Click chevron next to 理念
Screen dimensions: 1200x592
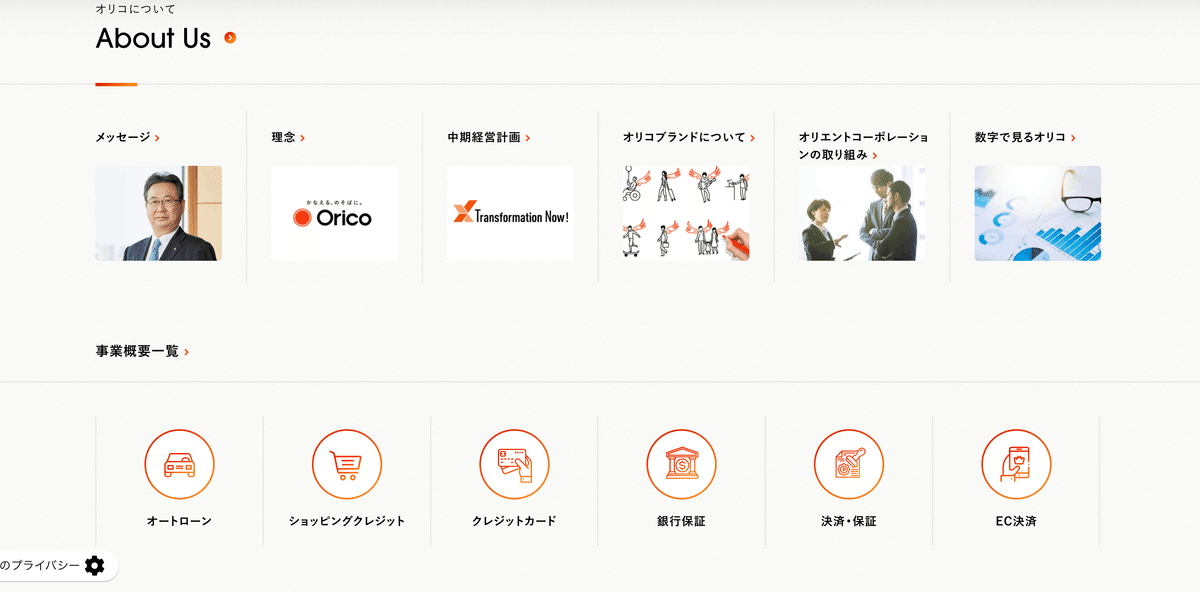coord(302,138)
